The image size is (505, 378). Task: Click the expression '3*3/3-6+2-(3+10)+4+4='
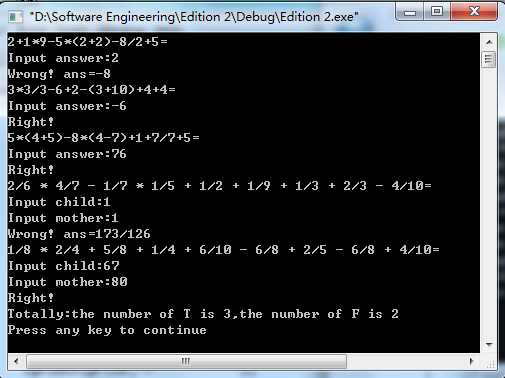pyautogui.click(x=92, y=90)
